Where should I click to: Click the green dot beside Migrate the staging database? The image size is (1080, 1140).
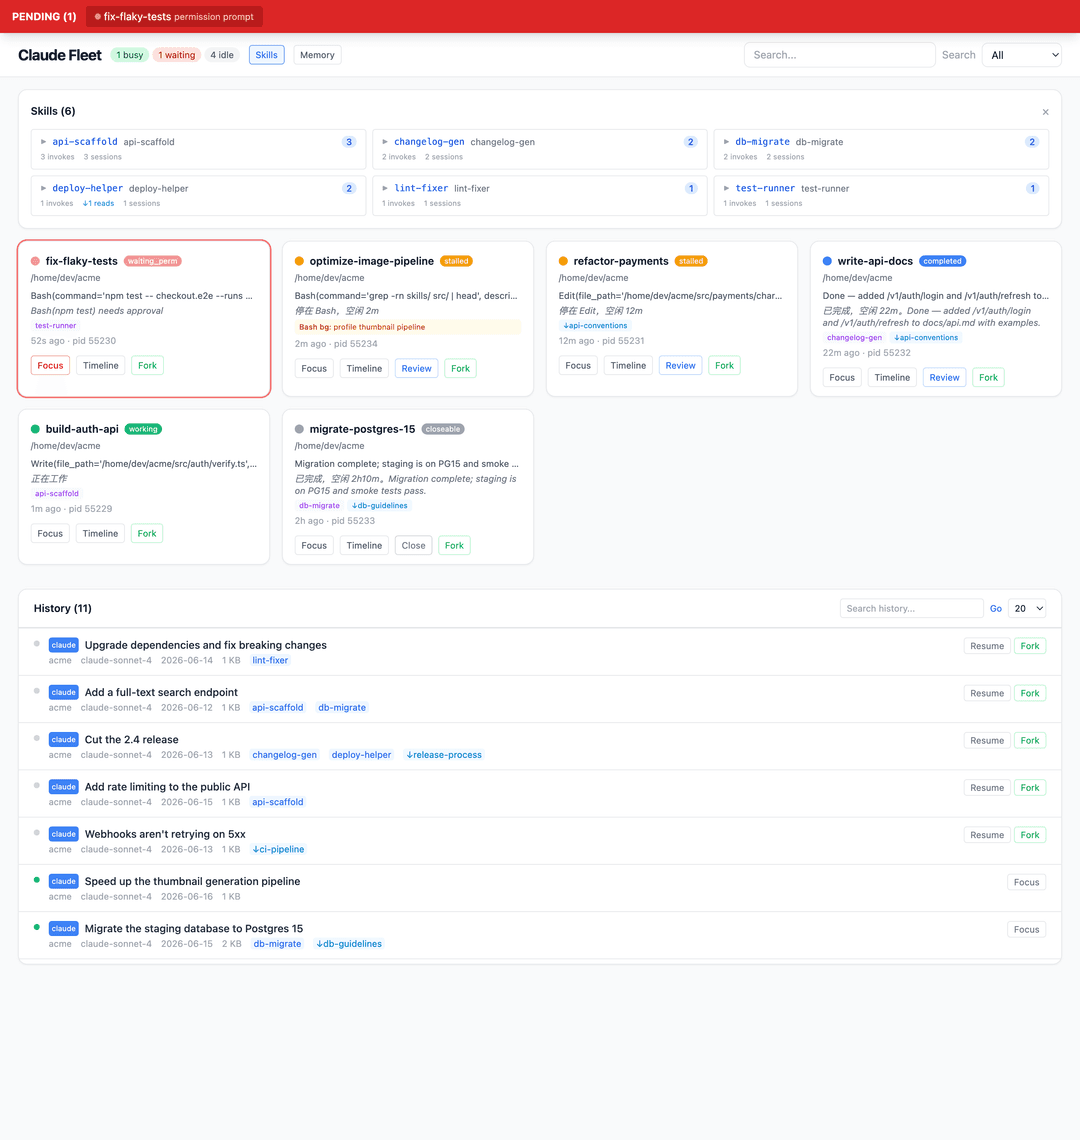[x=36, y=927]
